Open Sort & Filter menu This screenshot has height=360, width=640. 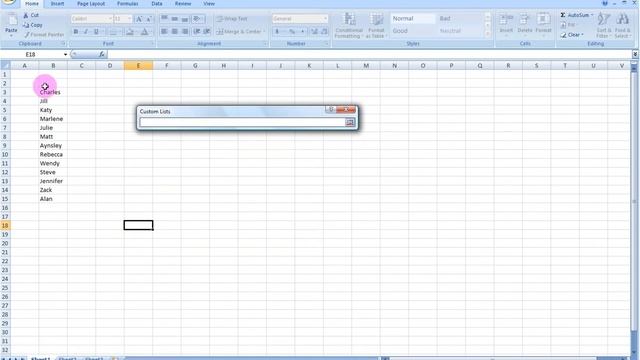click(604, 24)
